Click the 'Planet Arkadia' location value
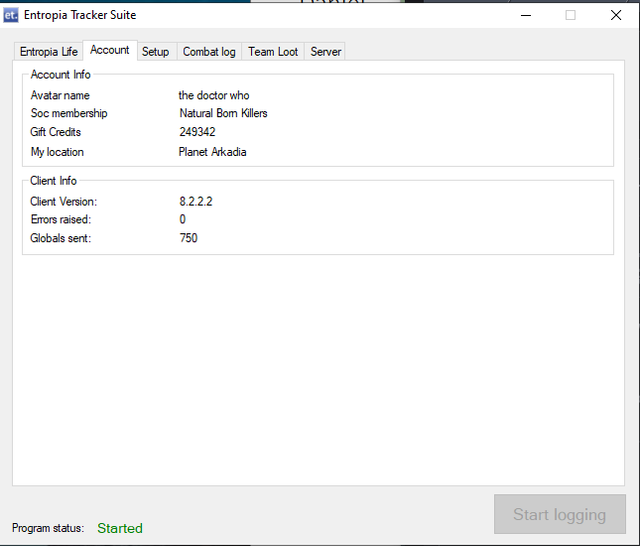 tap(212, 152)
